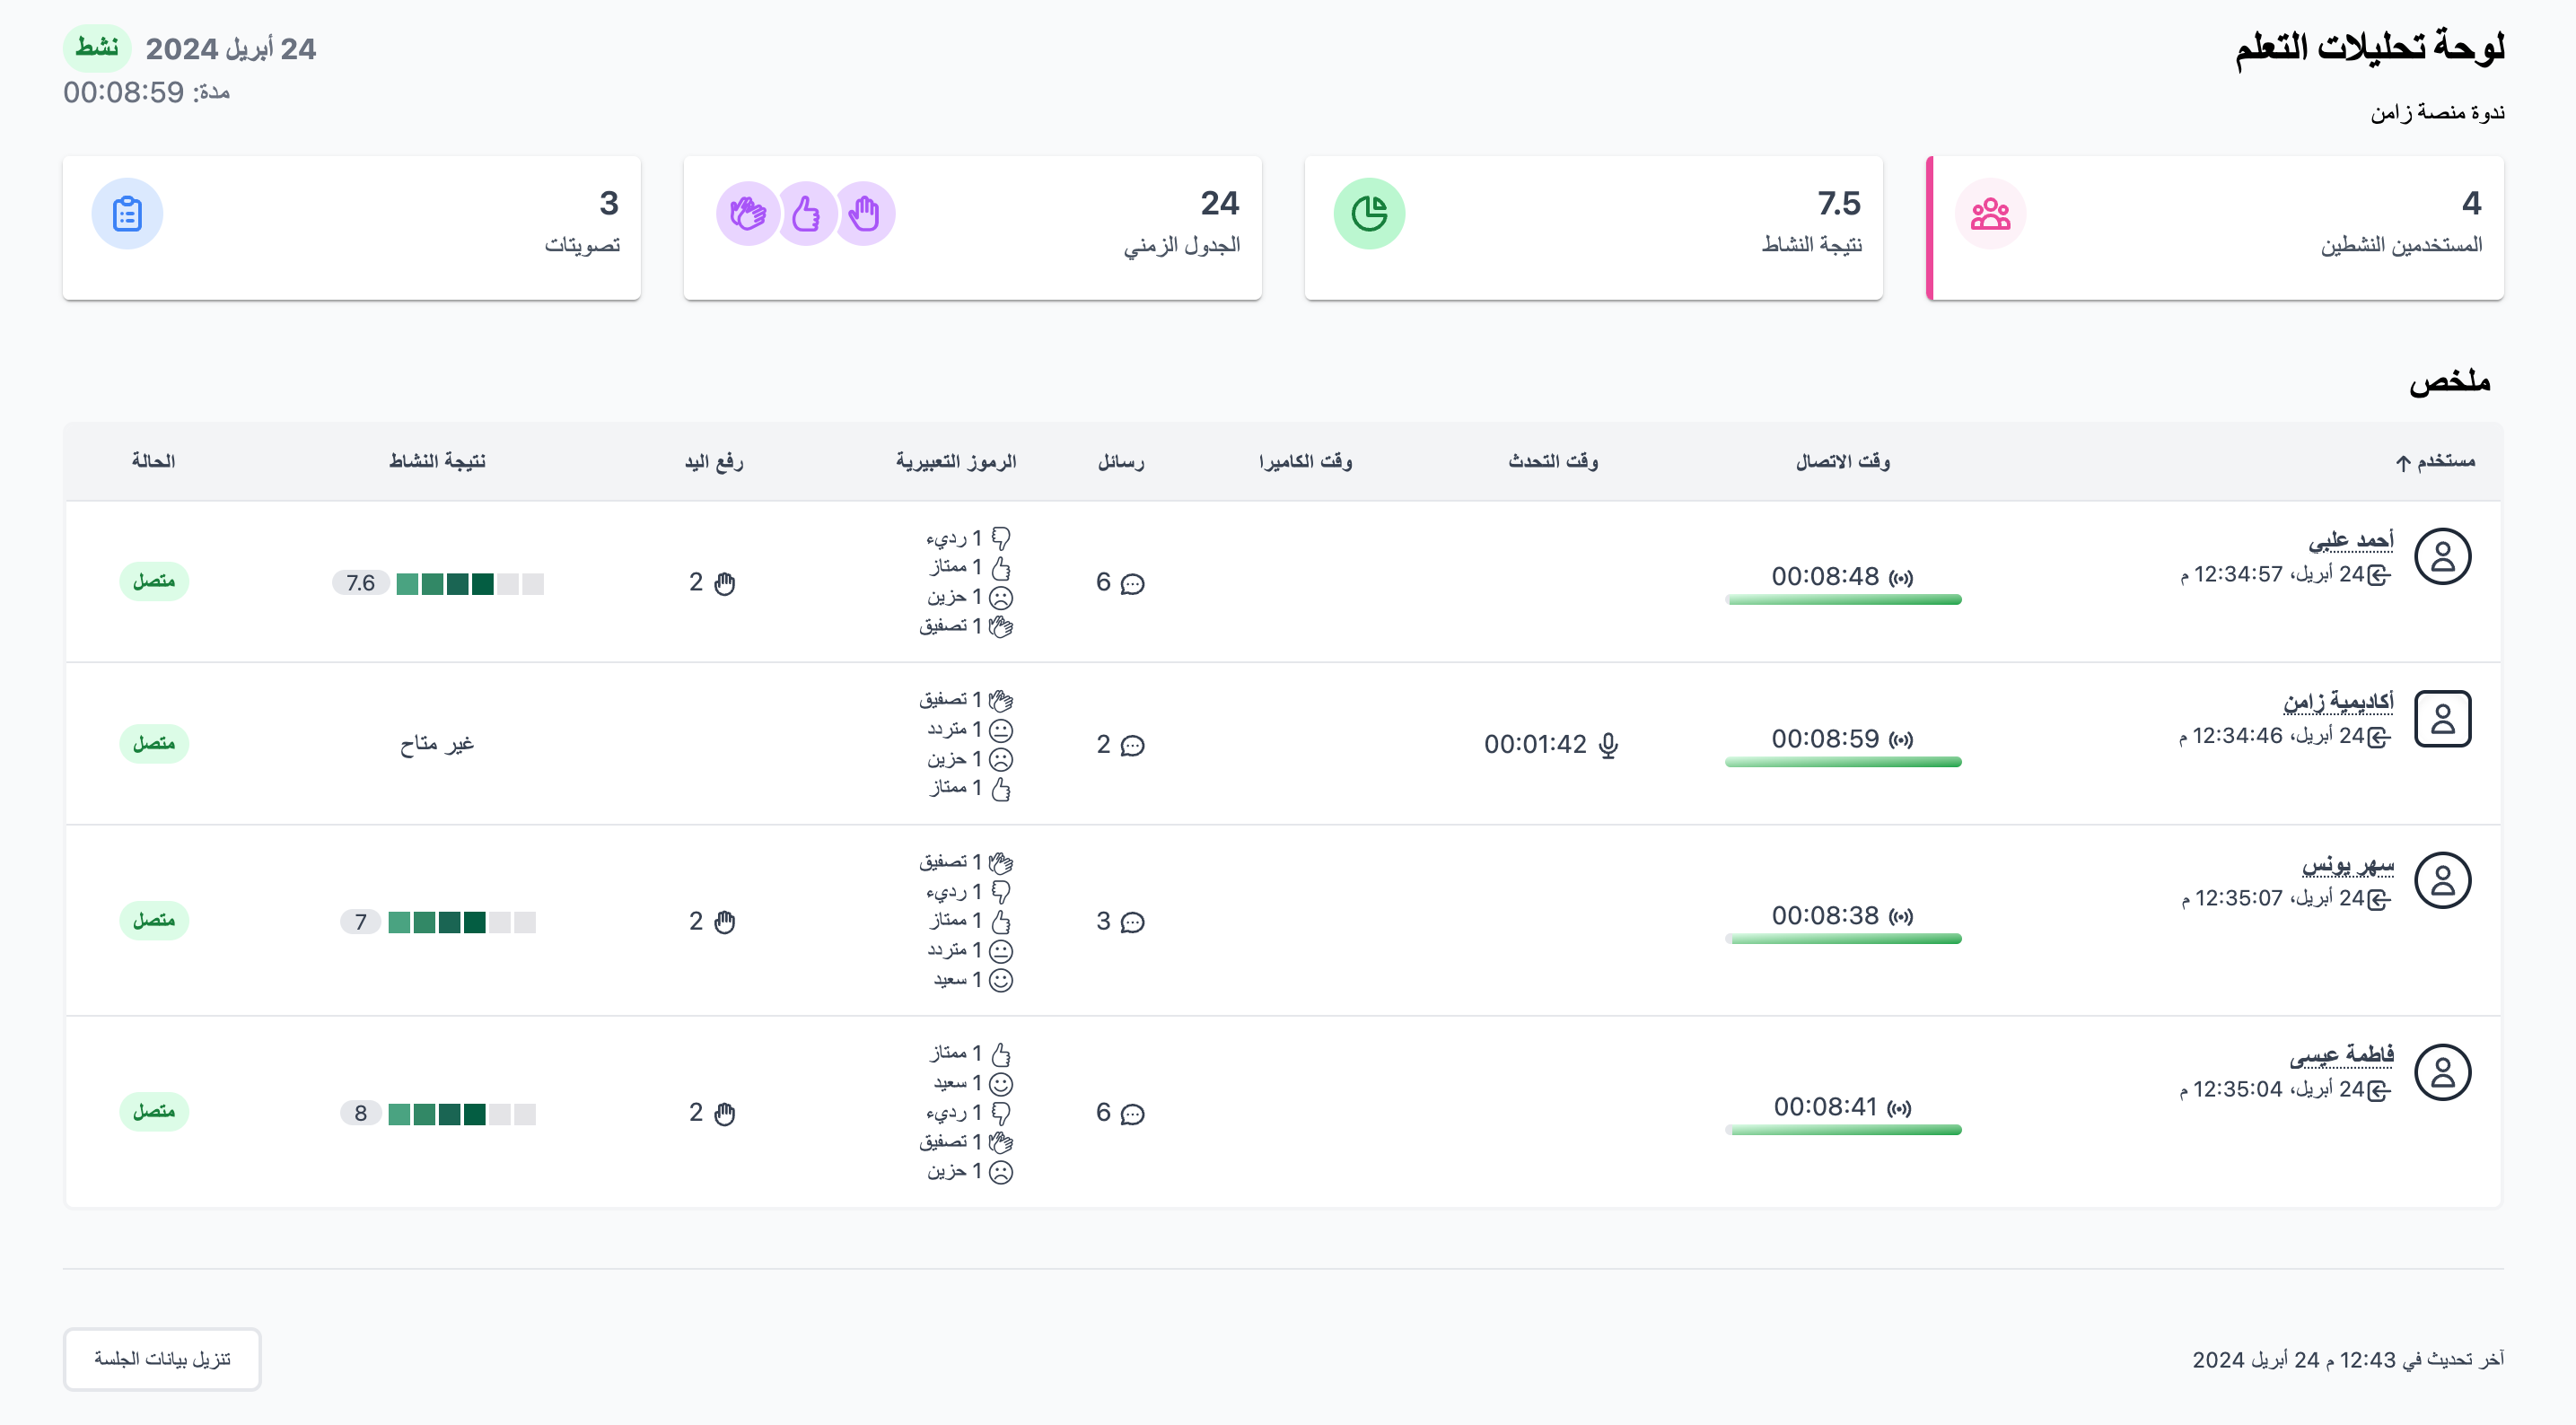Click the chat bubble icon in أحمد علي's row

point(1132,583)
